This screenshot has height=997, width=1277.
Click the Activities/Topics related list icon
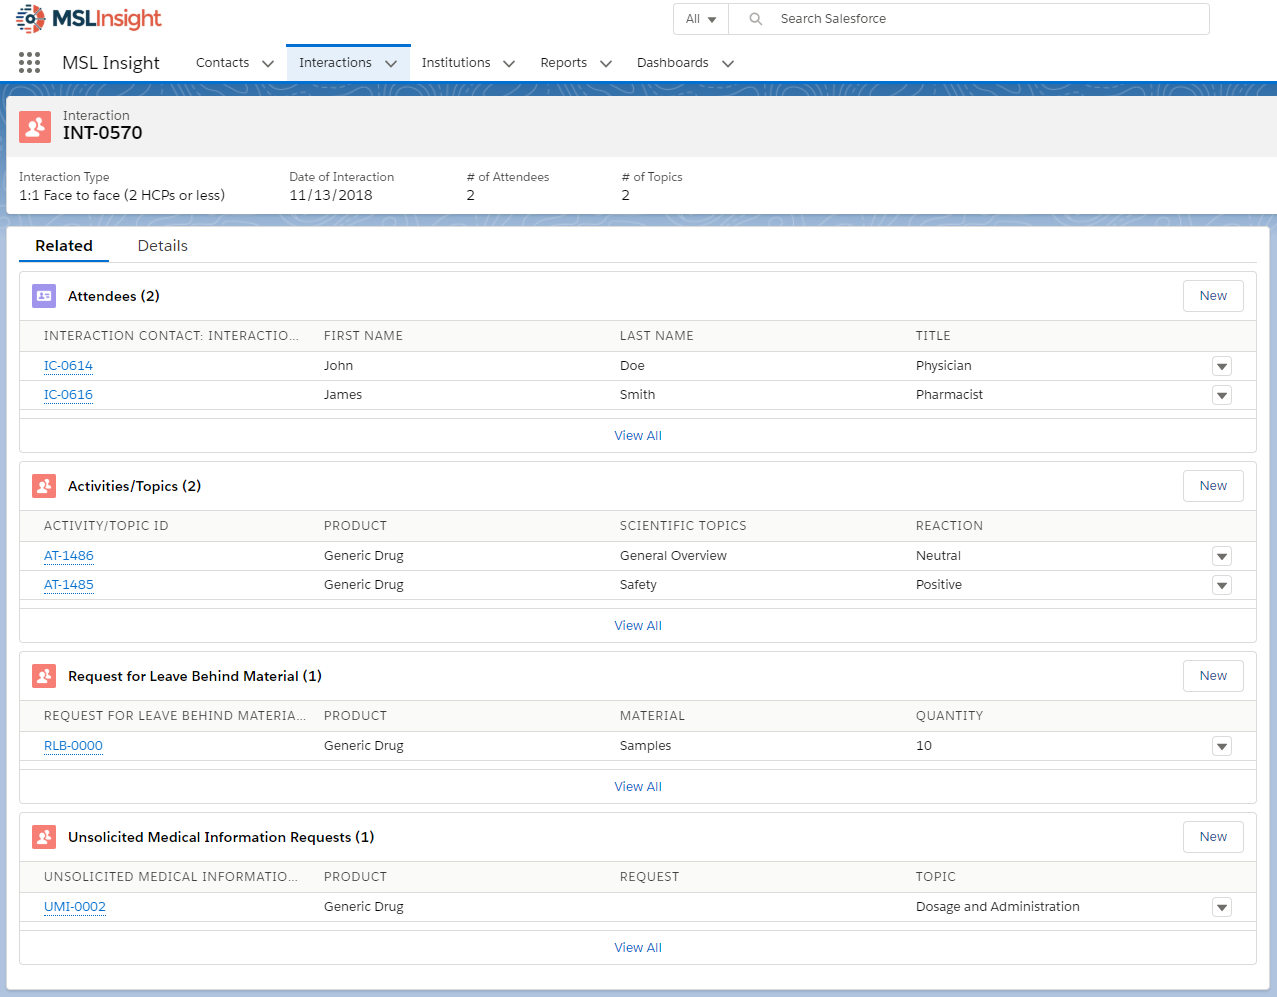tap(43, 486)
